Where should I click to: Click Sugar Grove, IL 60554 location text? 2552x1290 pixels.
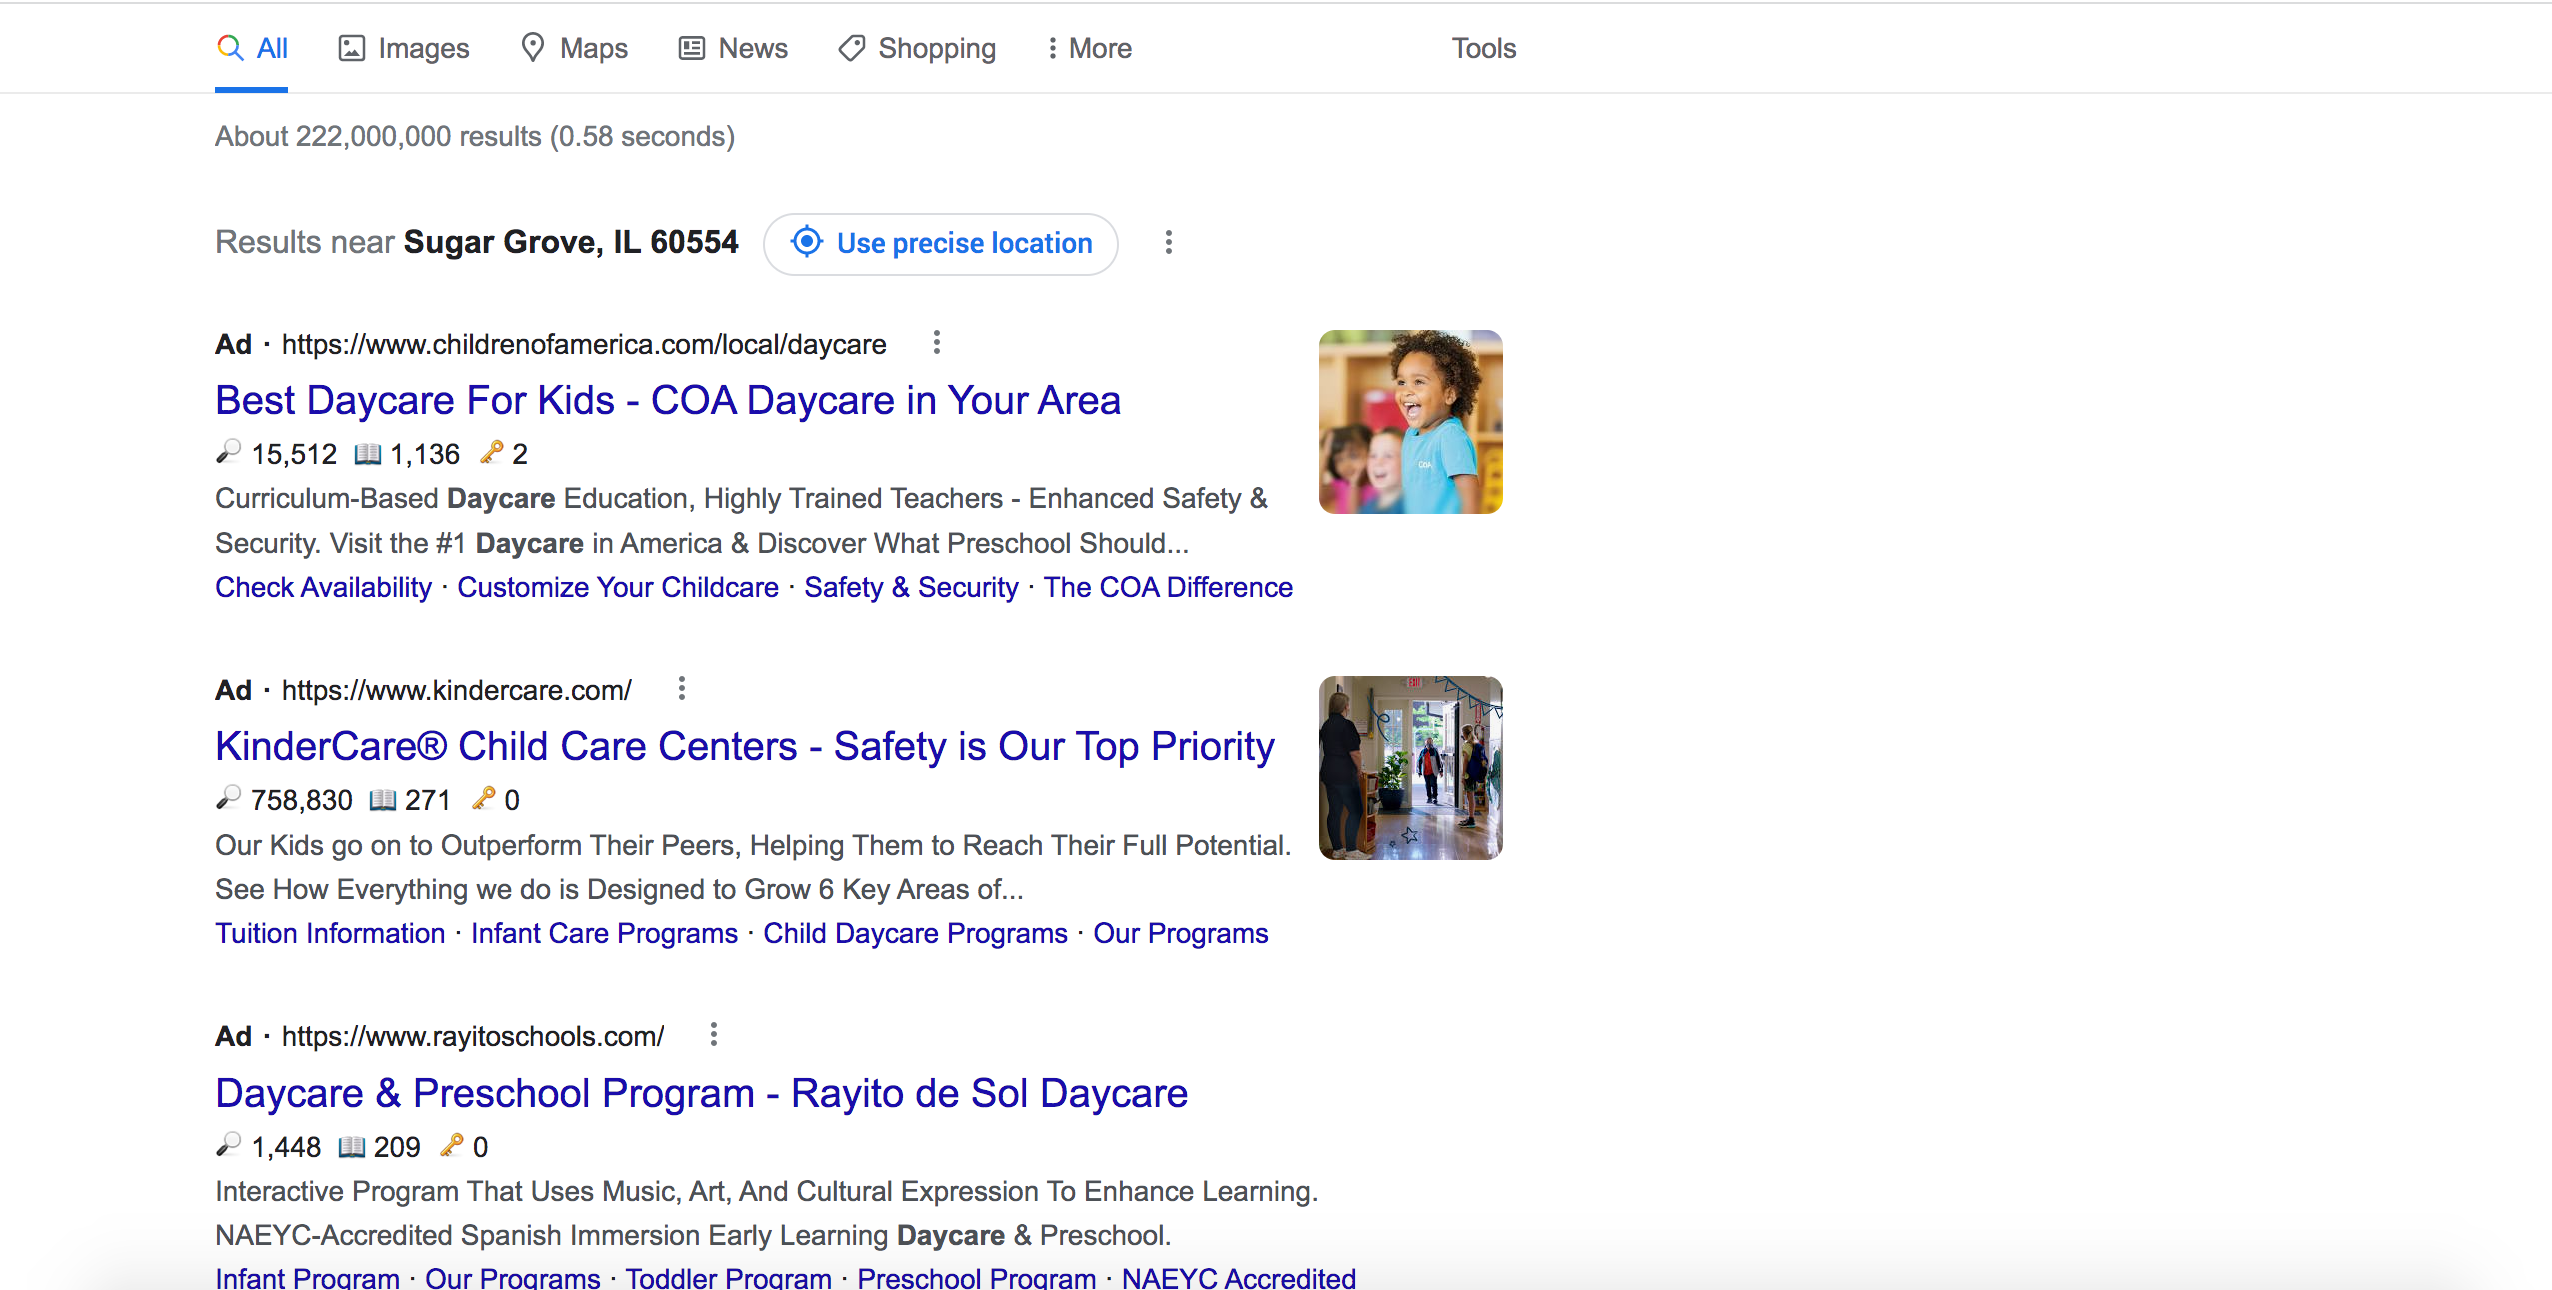click(x=571, y=242)
